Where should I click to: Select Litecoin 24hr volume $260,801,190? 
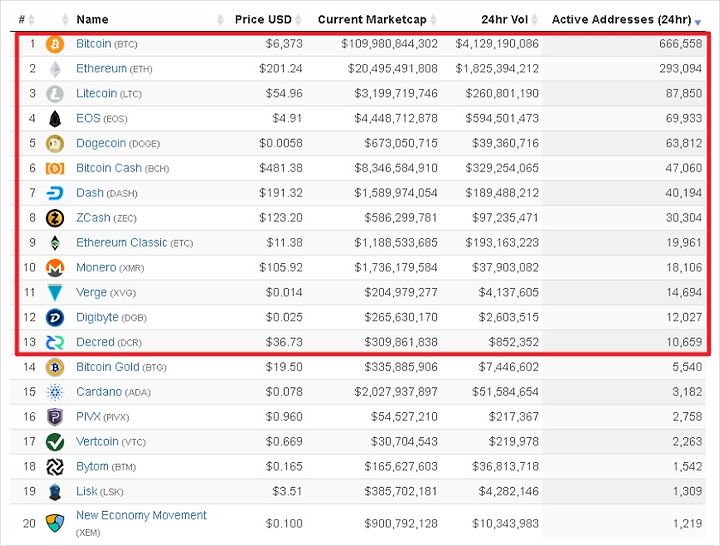pos(502,94)
